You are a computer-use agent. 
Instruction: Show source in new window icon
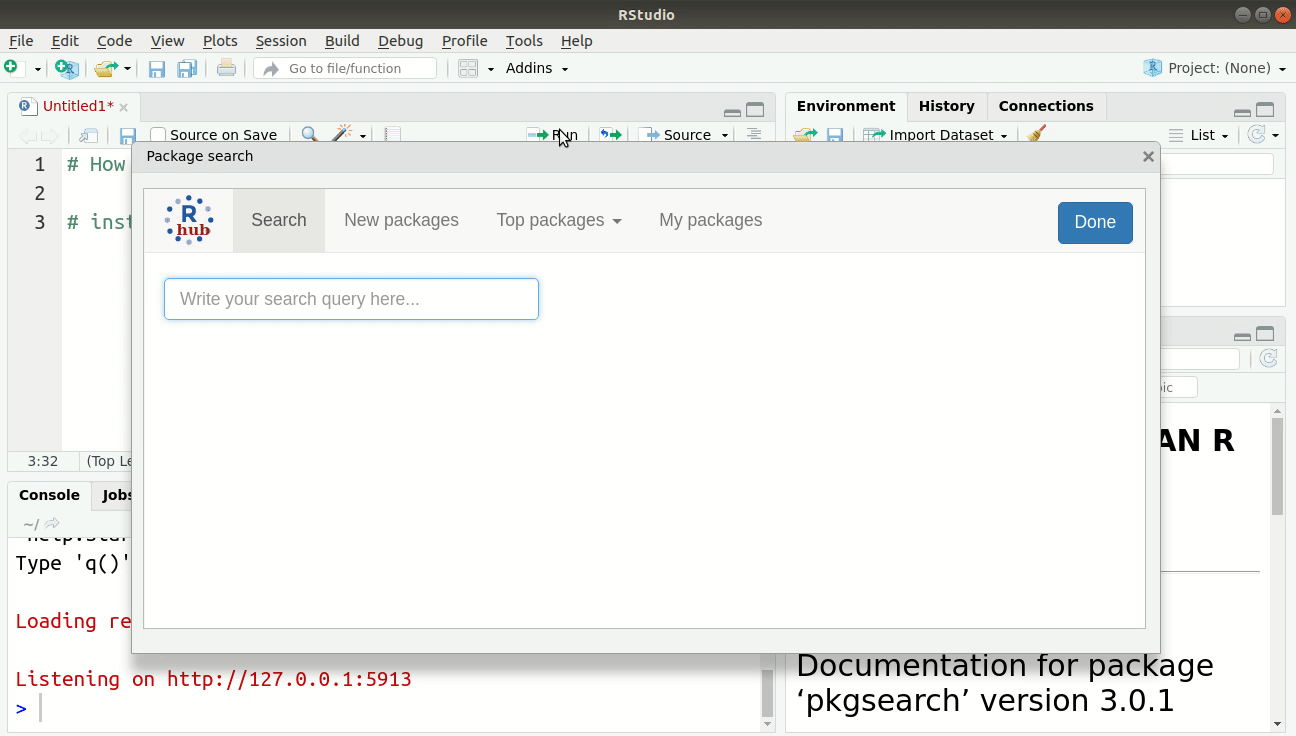89,135
